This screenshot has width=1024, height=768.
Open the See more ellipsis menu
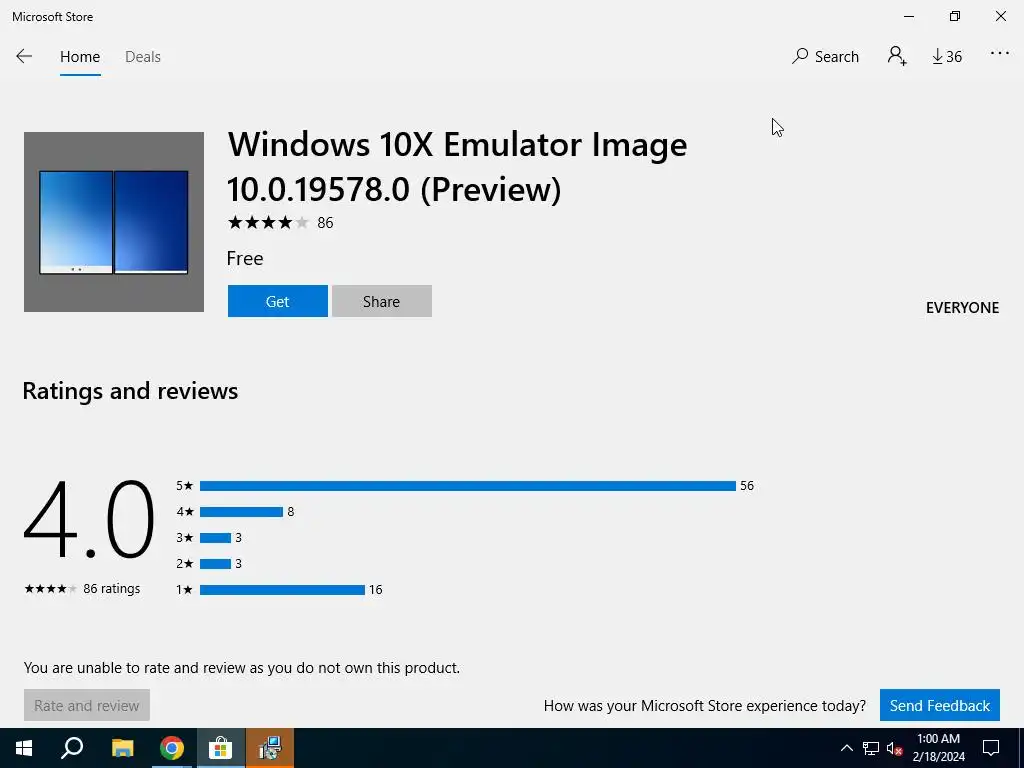1000,54
